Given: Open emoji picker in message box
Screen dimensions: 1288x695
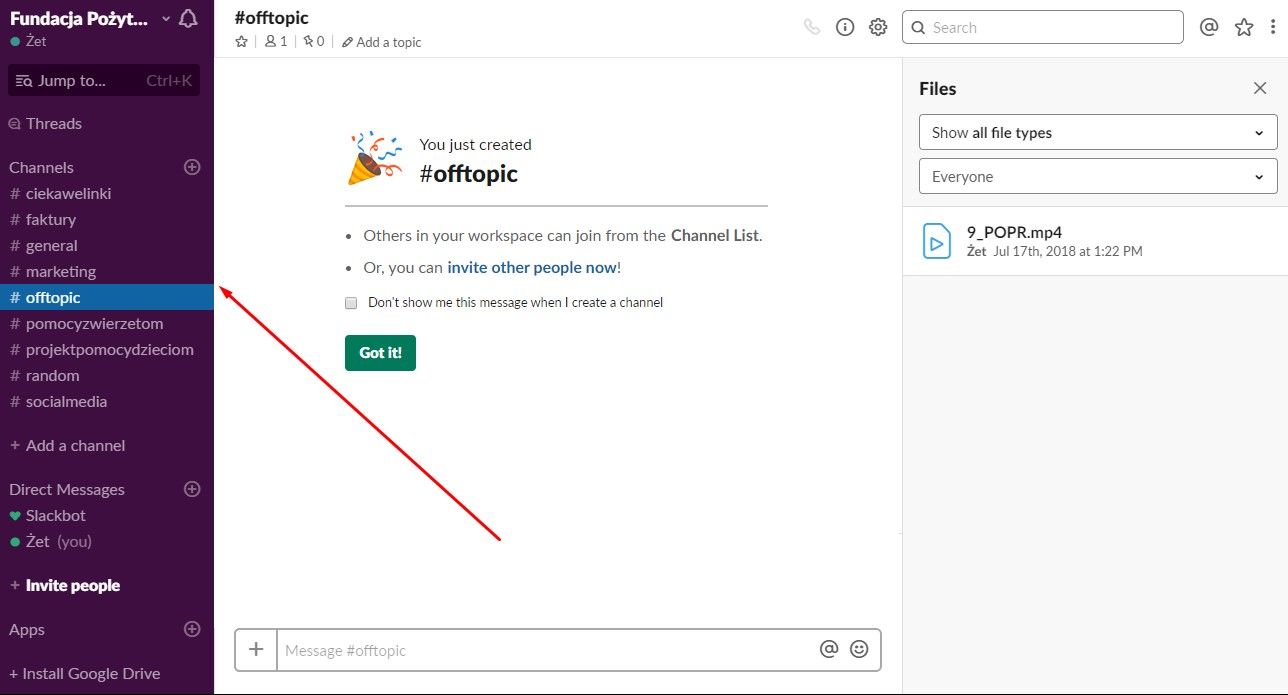Looking at the screenshot, I should [859, 649].
